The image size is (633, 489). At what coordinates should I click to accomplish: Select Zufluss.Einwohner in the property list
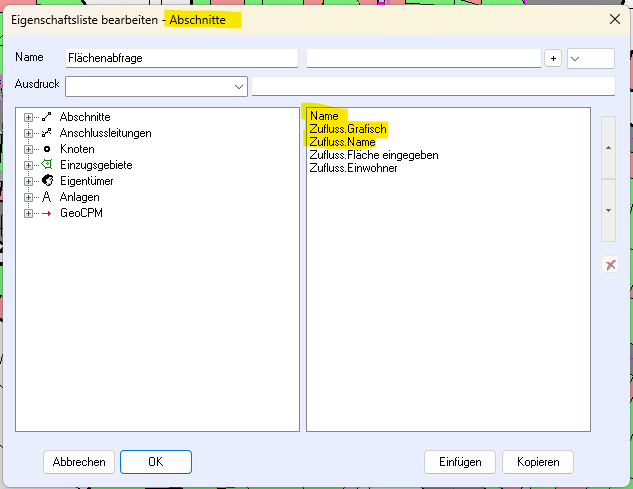click(x=354, y=168)
